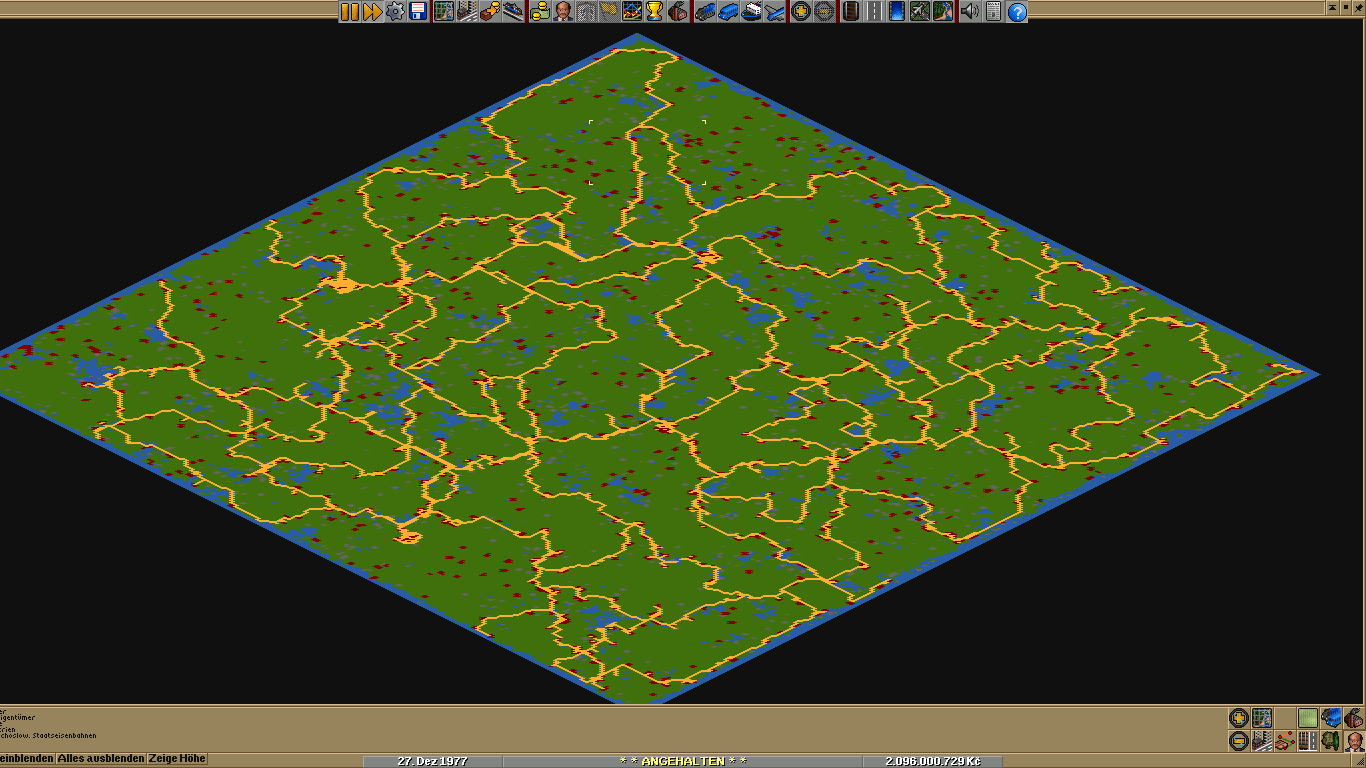This screenshot has width=1366, height=768.
Task: Show the train list from toolbar
Action: point(704,11)
